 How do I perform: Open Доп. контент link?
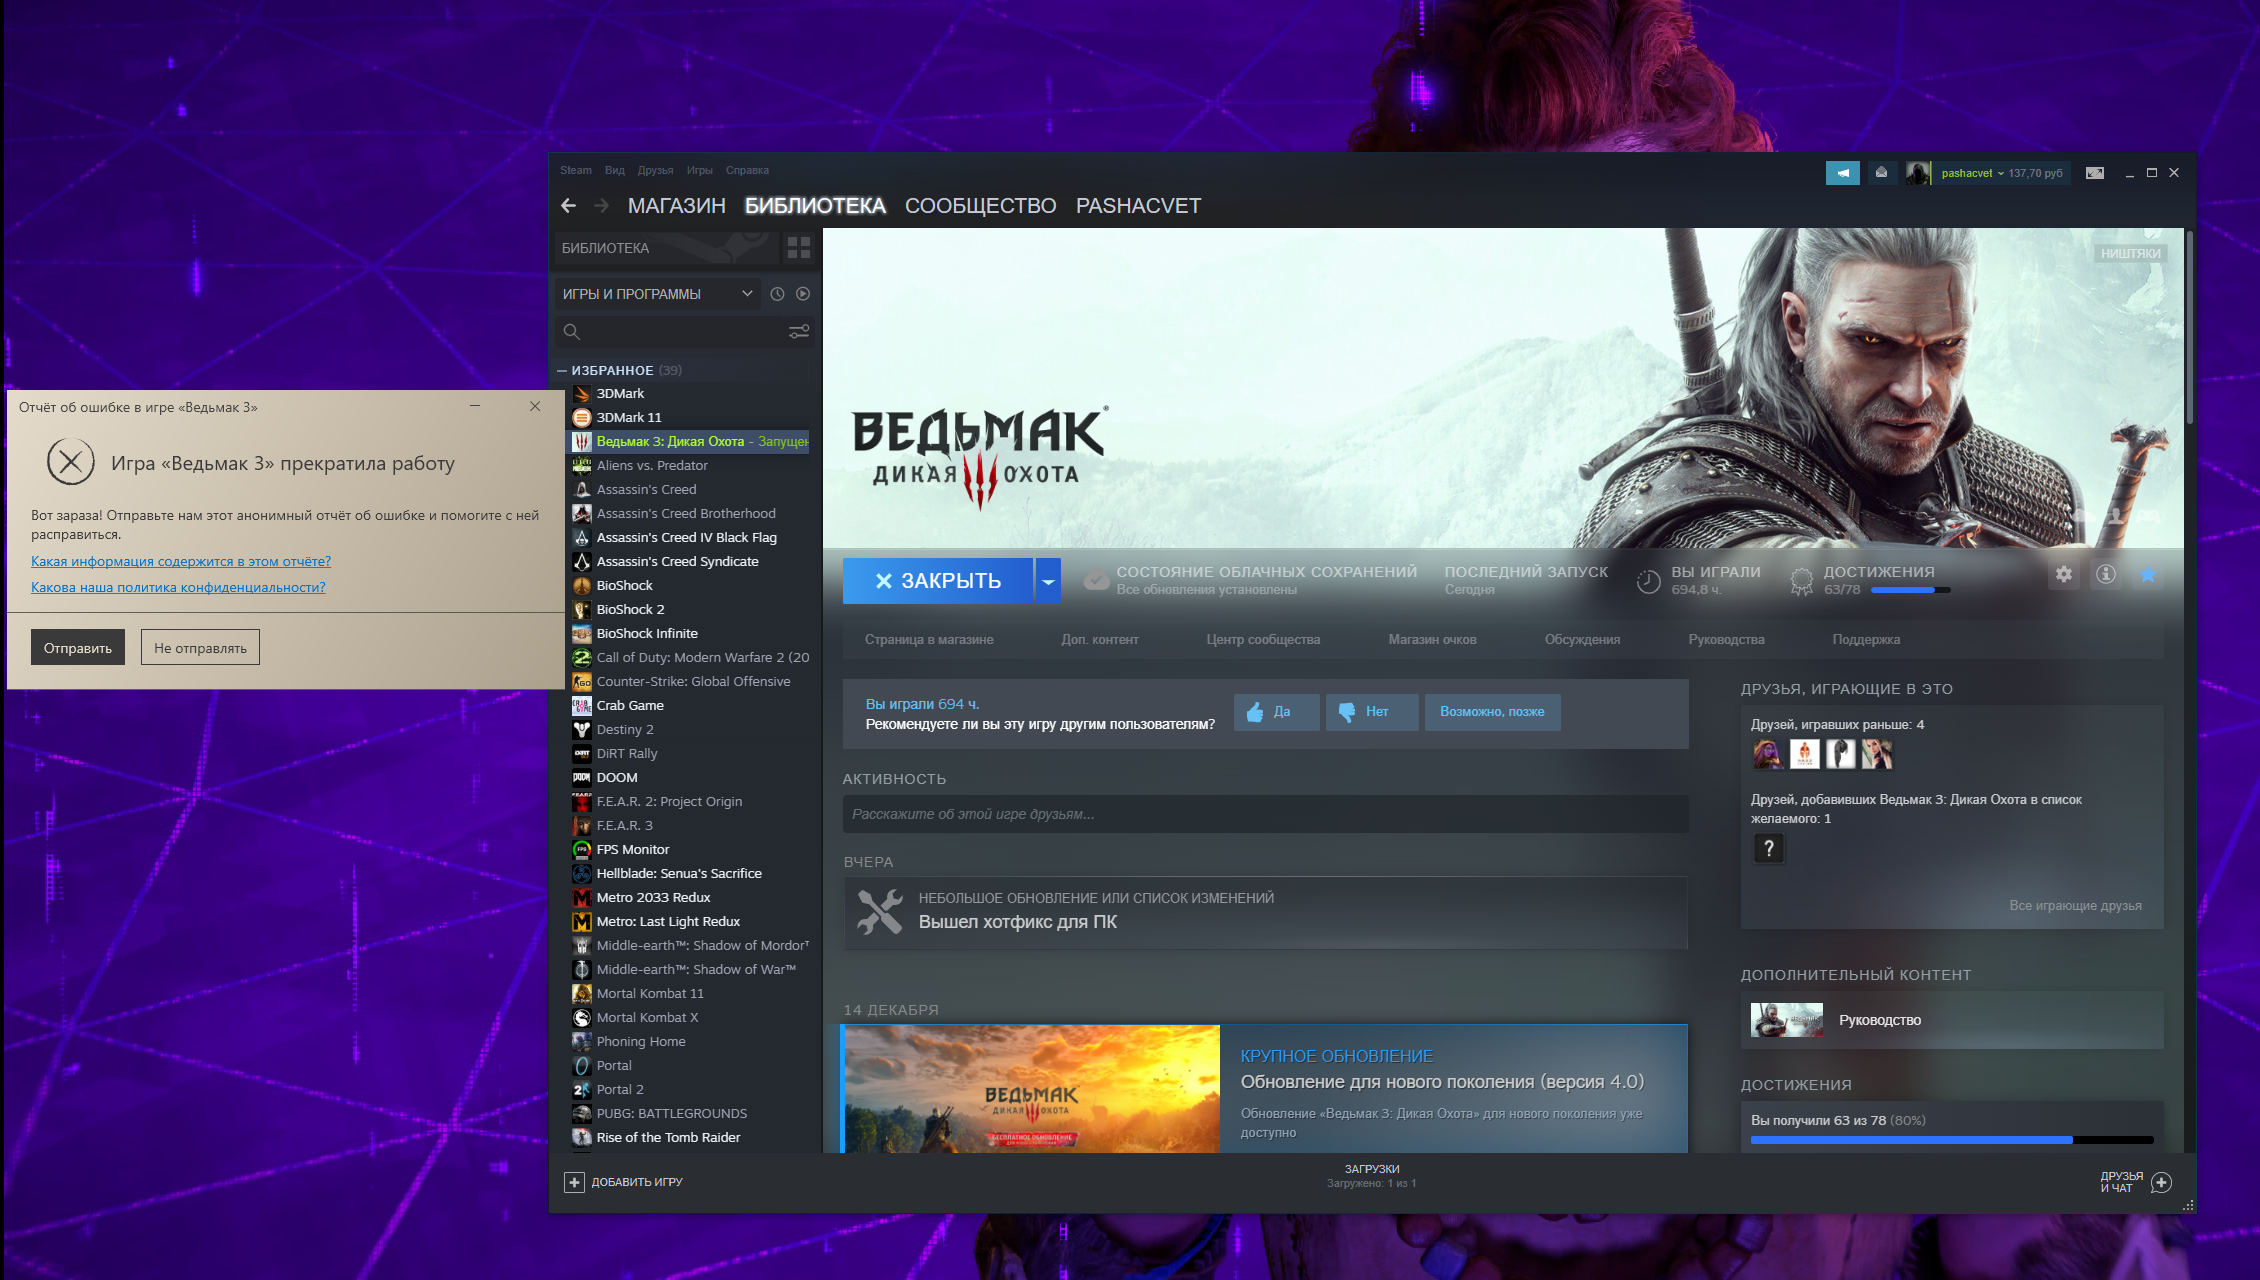1100,640
